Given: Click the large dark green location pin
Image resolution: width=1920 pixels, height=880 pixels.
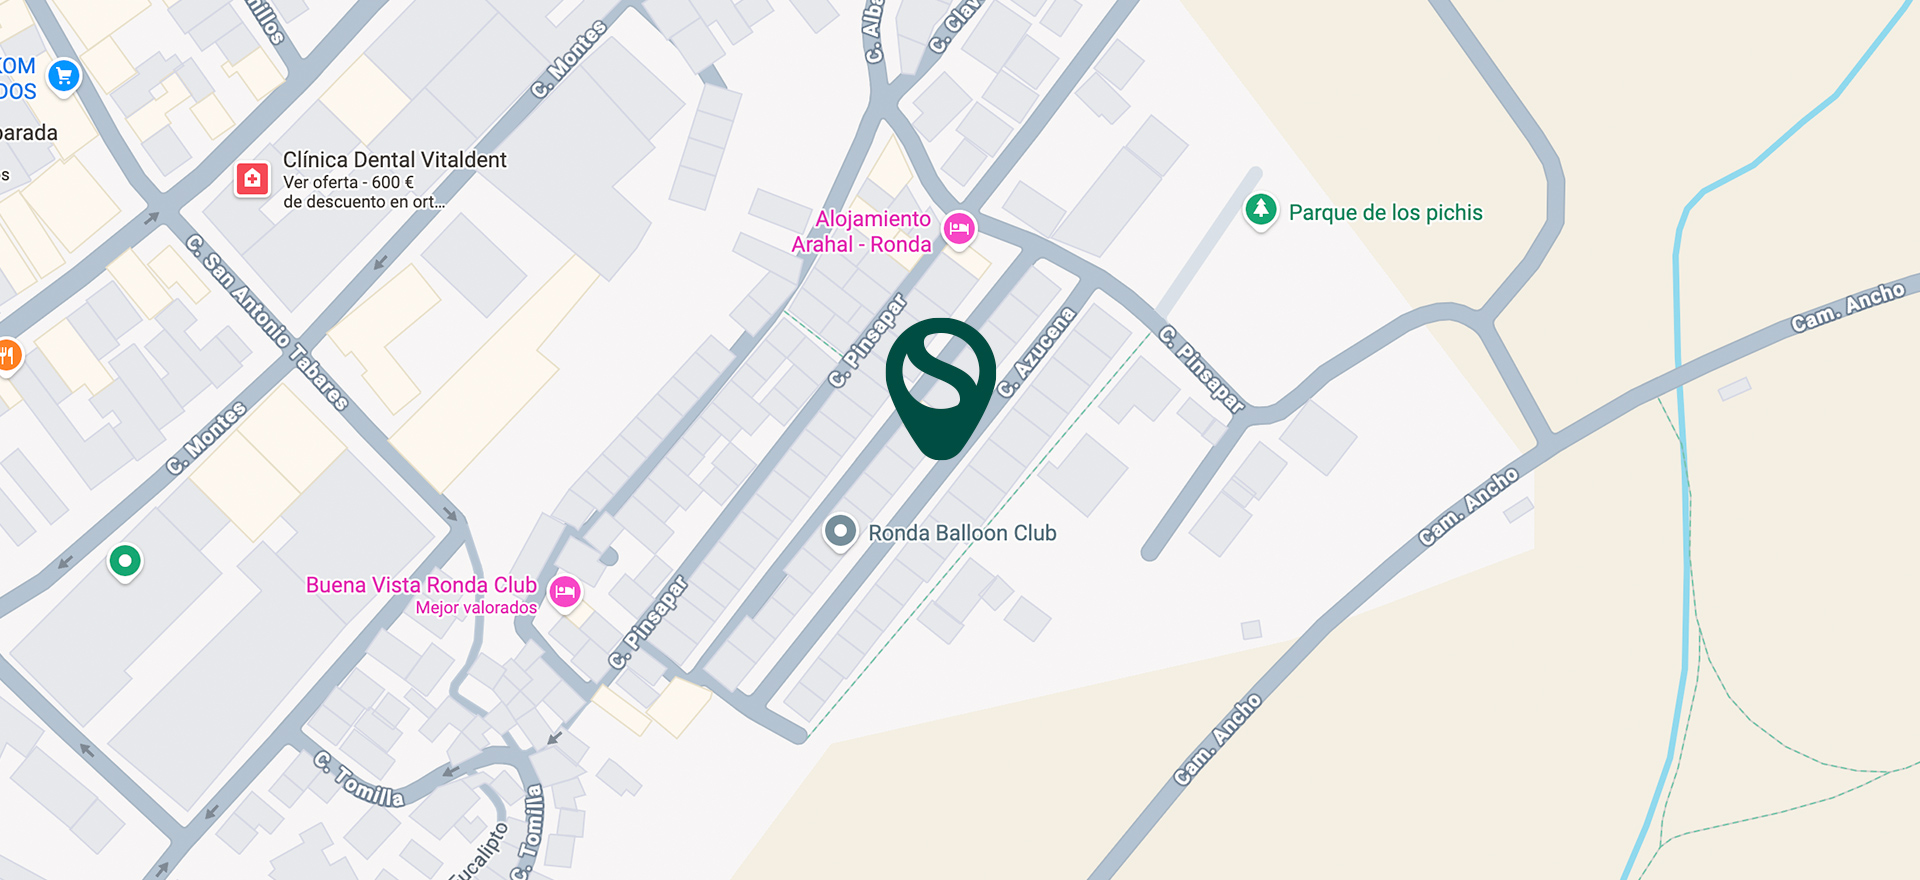Looking at the screenshot, I should tap(940, 388).
